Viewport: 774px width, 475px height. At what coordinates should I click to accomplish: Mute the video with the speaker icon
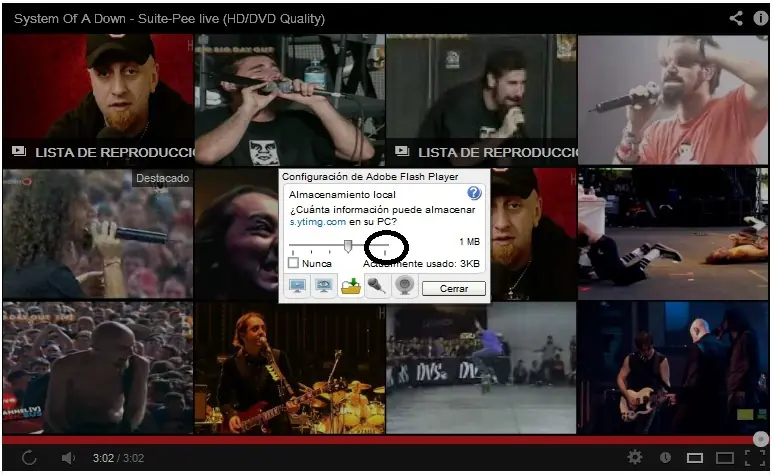click(68, 458)
